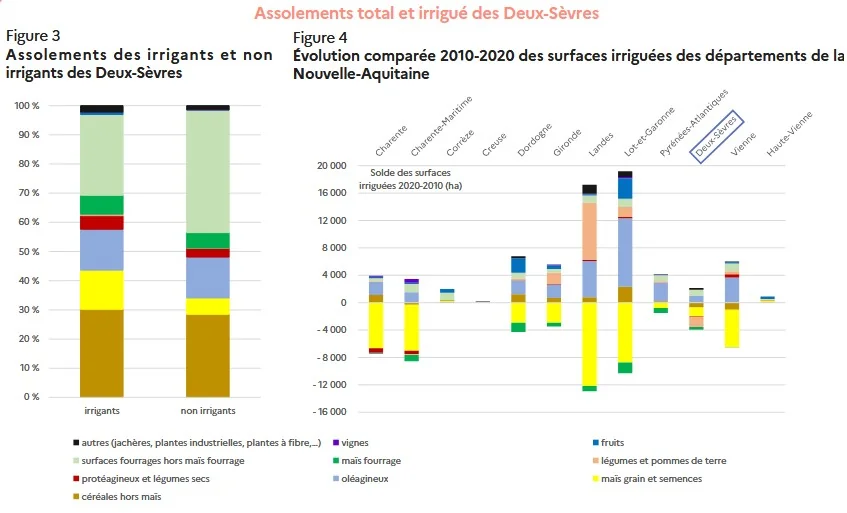This screenshot has width=847, height=513.
Task: Click the green 'maïs fourrage' legend swatch
Action: tap(336, 461)
